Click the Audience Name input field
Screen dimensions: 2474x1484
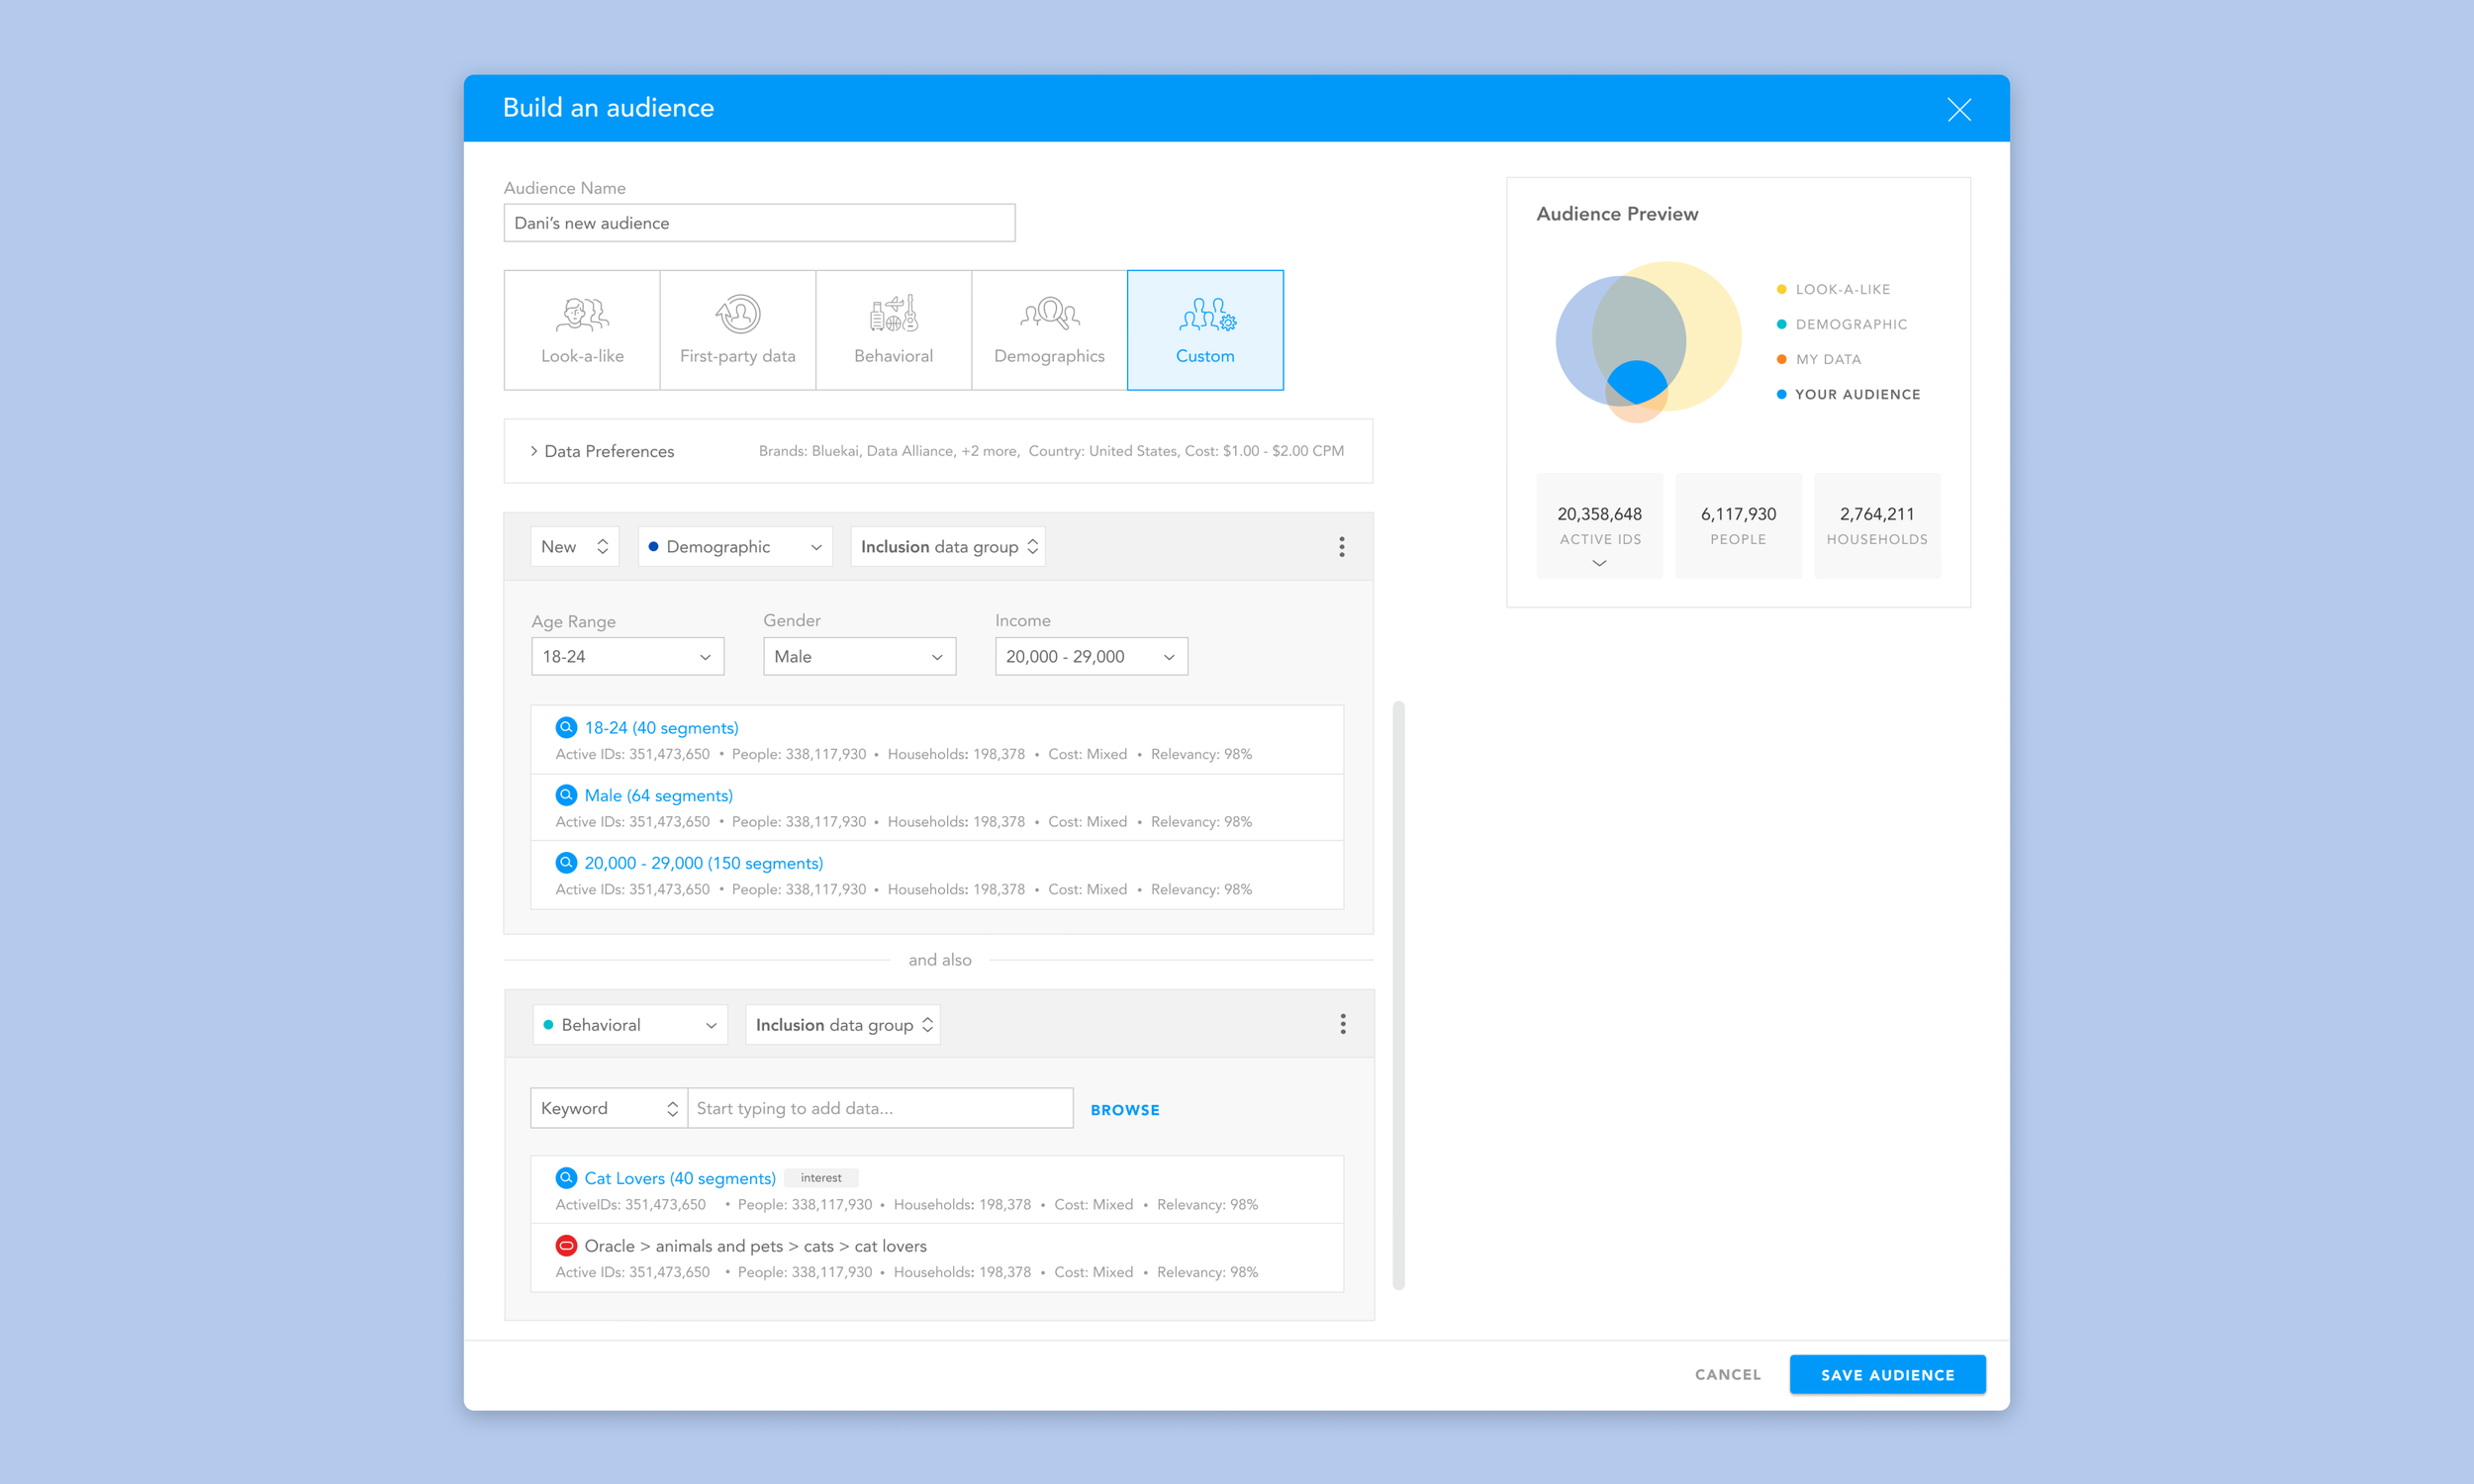(x=759, y=223)
